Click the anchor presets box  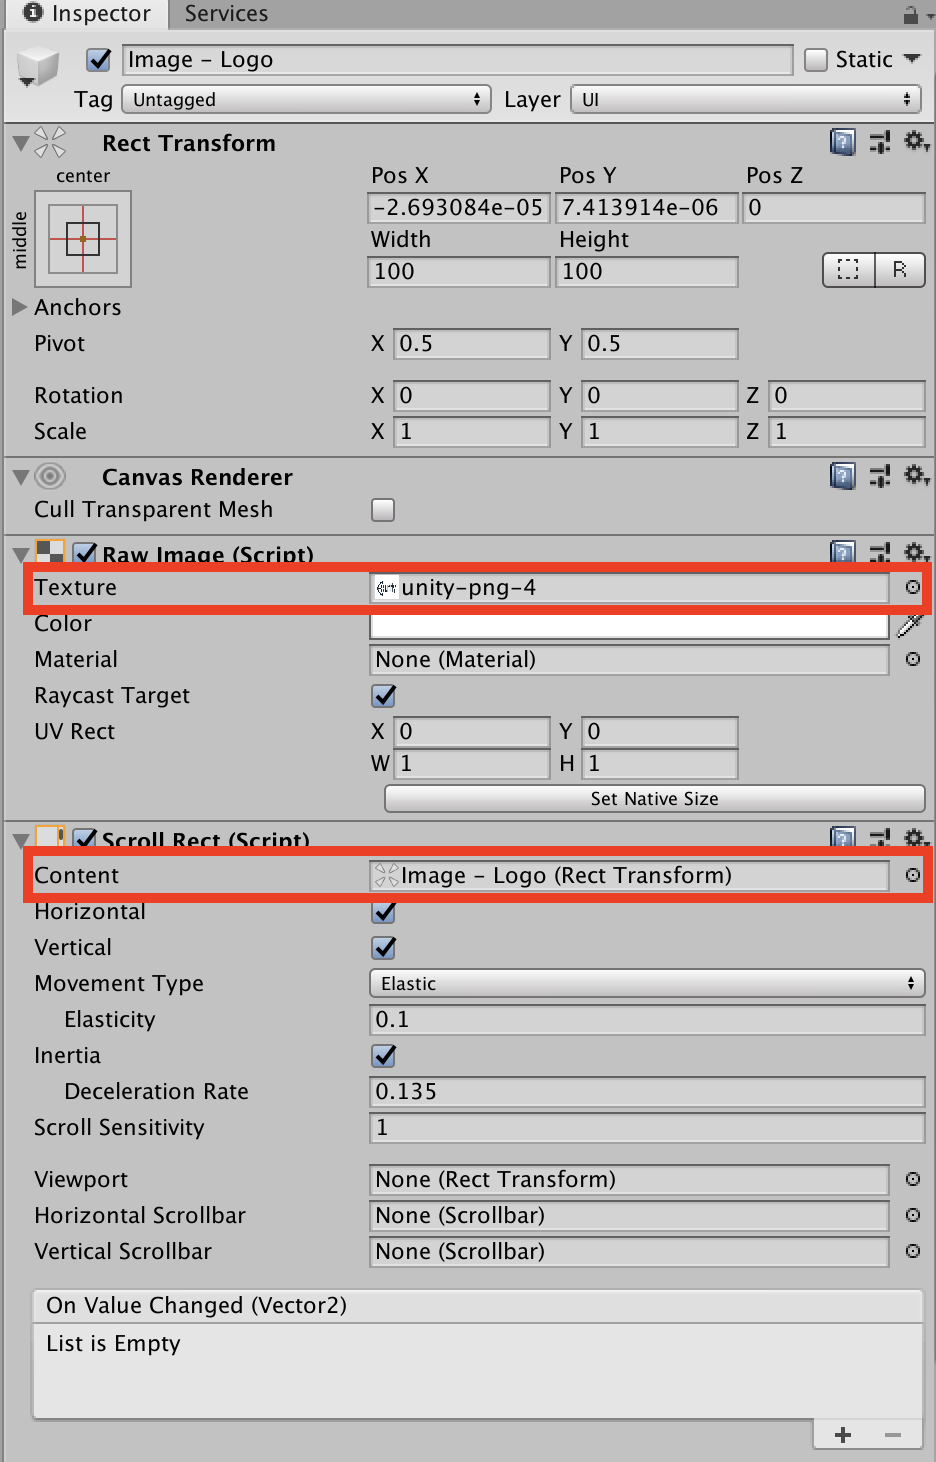click(x=83, y=238)
